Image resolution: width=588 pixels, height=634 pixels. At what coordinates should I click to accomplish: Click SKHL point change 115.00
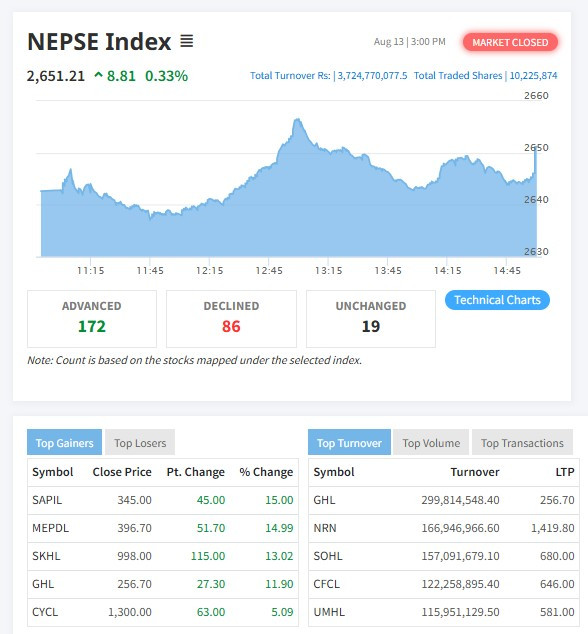coord(208,556)
